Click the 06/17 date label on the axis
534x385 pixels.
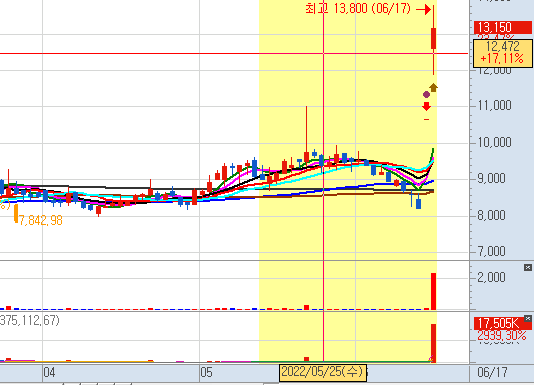(x=492, y=372)
